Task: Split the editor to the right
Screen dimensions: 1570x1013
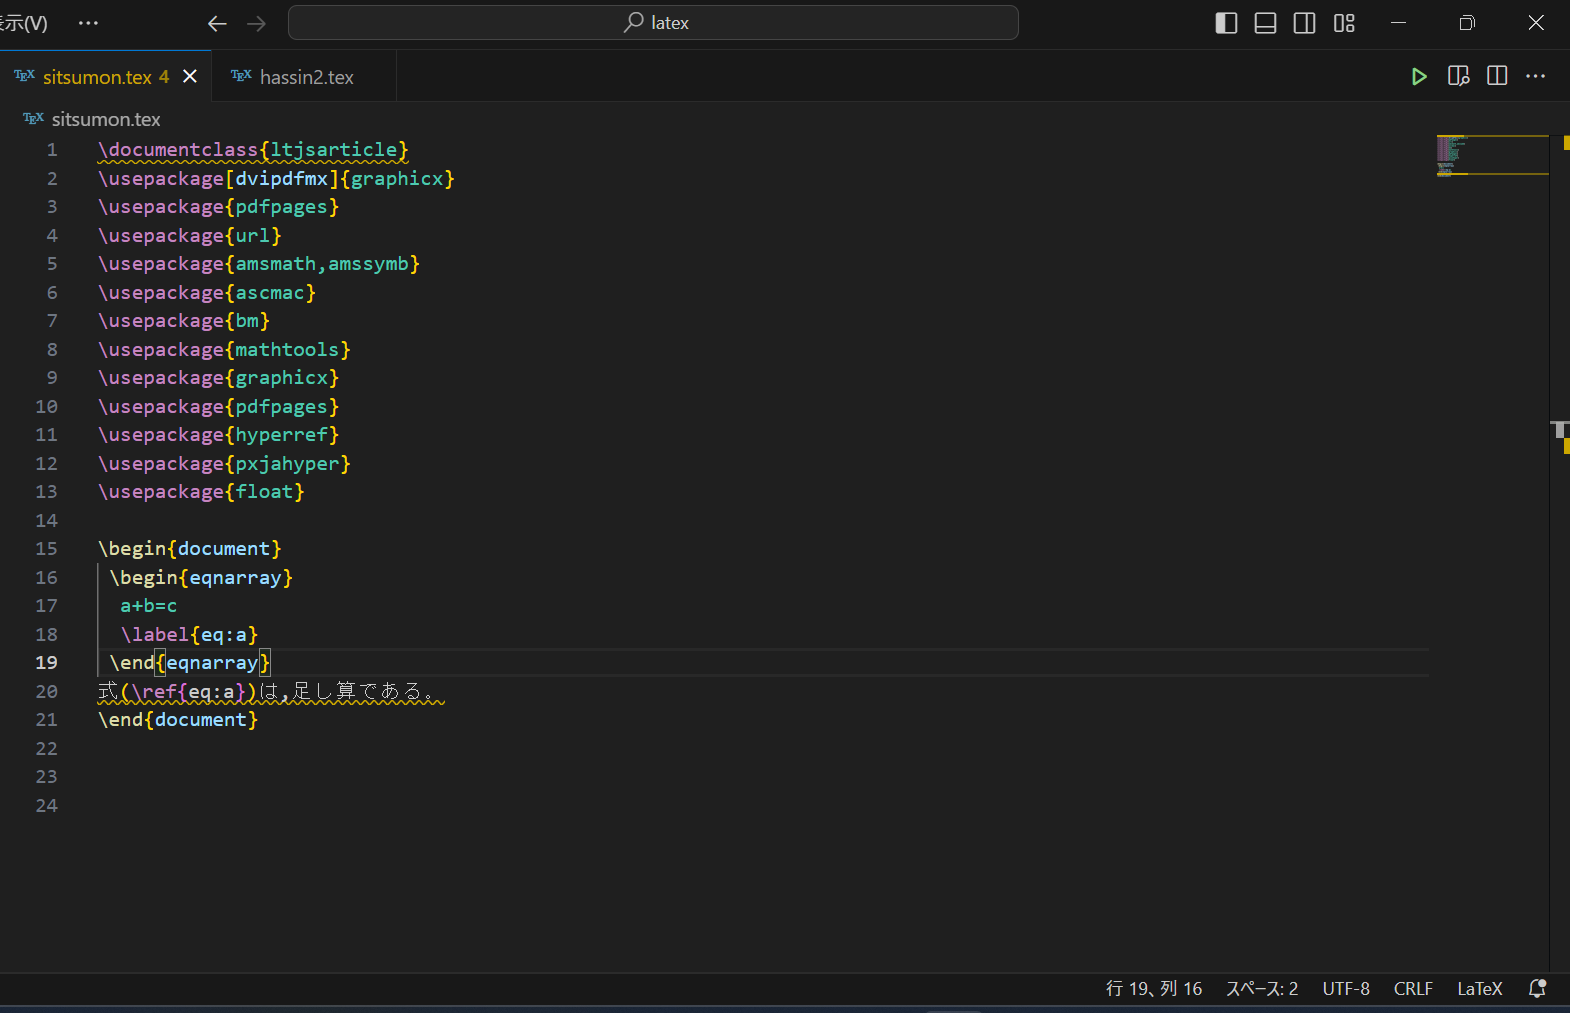Action: point(1497,76)
